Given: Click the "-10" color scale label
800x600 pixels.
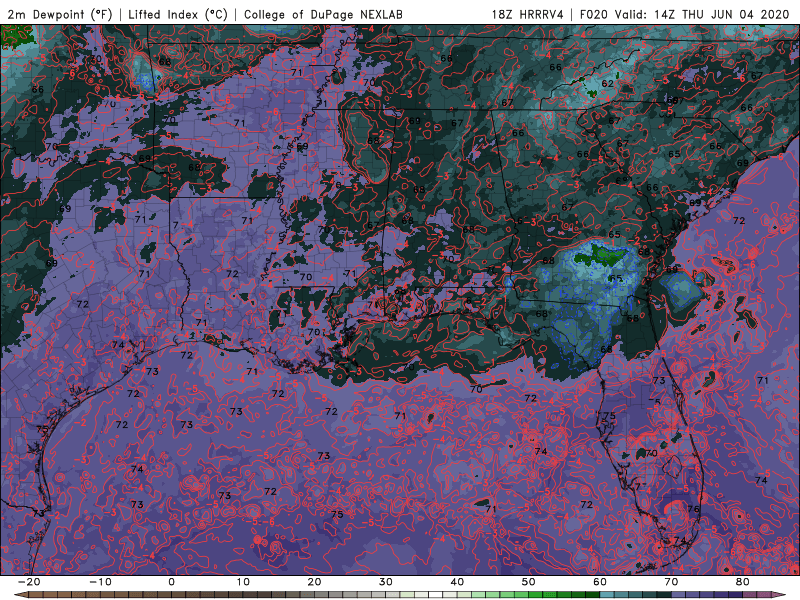Looking at the screenshot, I should coord(100,582).
